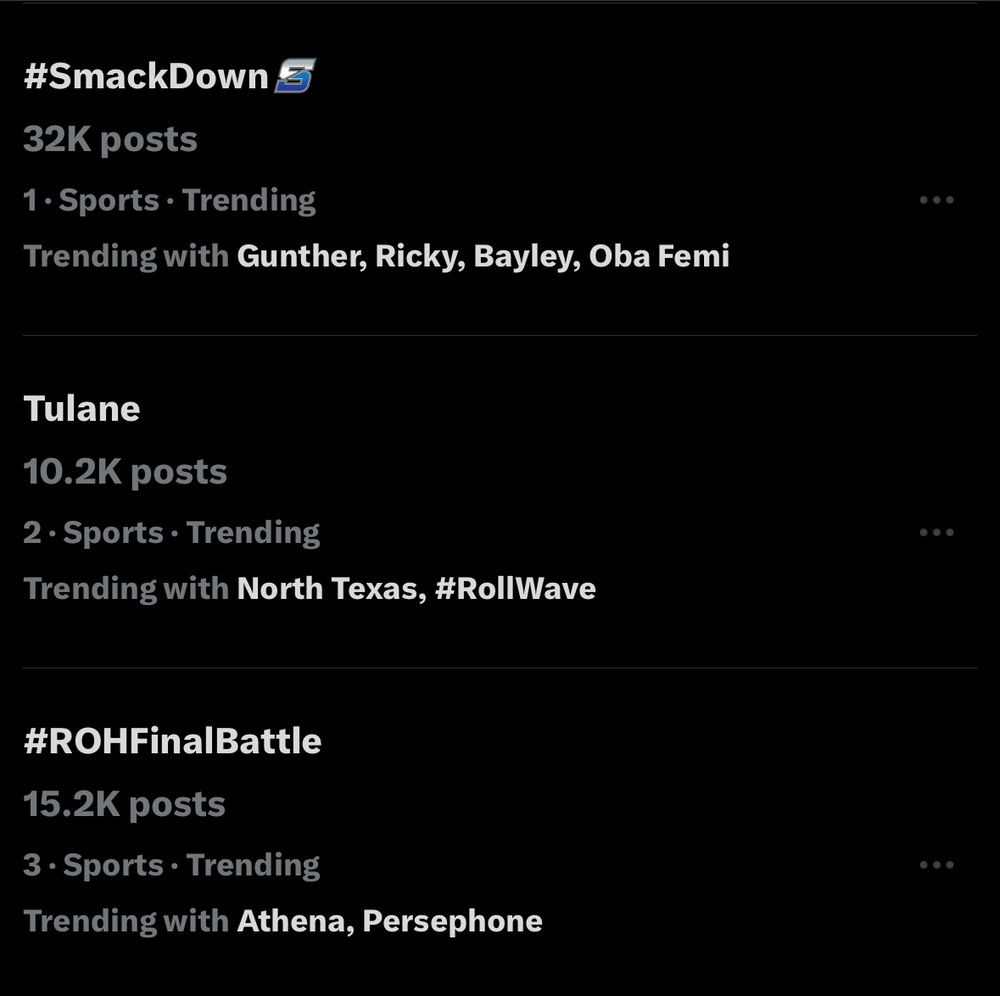Open more options for #SmackDown trend

(x=936, y=200)
